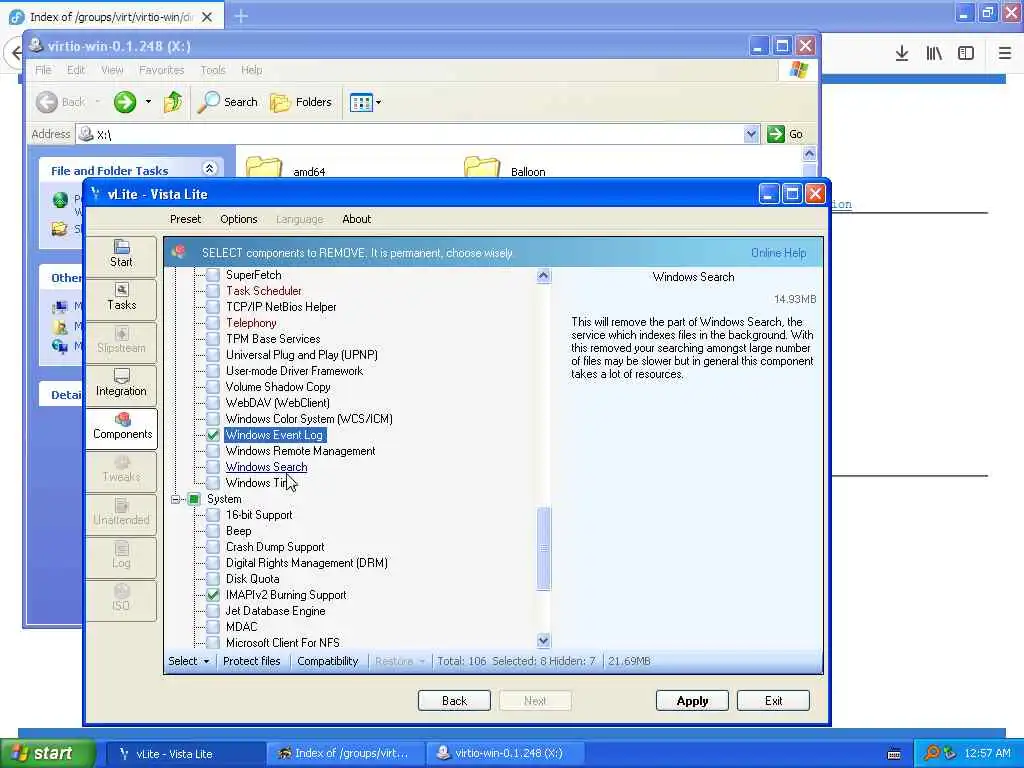Open the Tasks section in vLite sidebar
1024x768 pixels.
pos(121,298)
